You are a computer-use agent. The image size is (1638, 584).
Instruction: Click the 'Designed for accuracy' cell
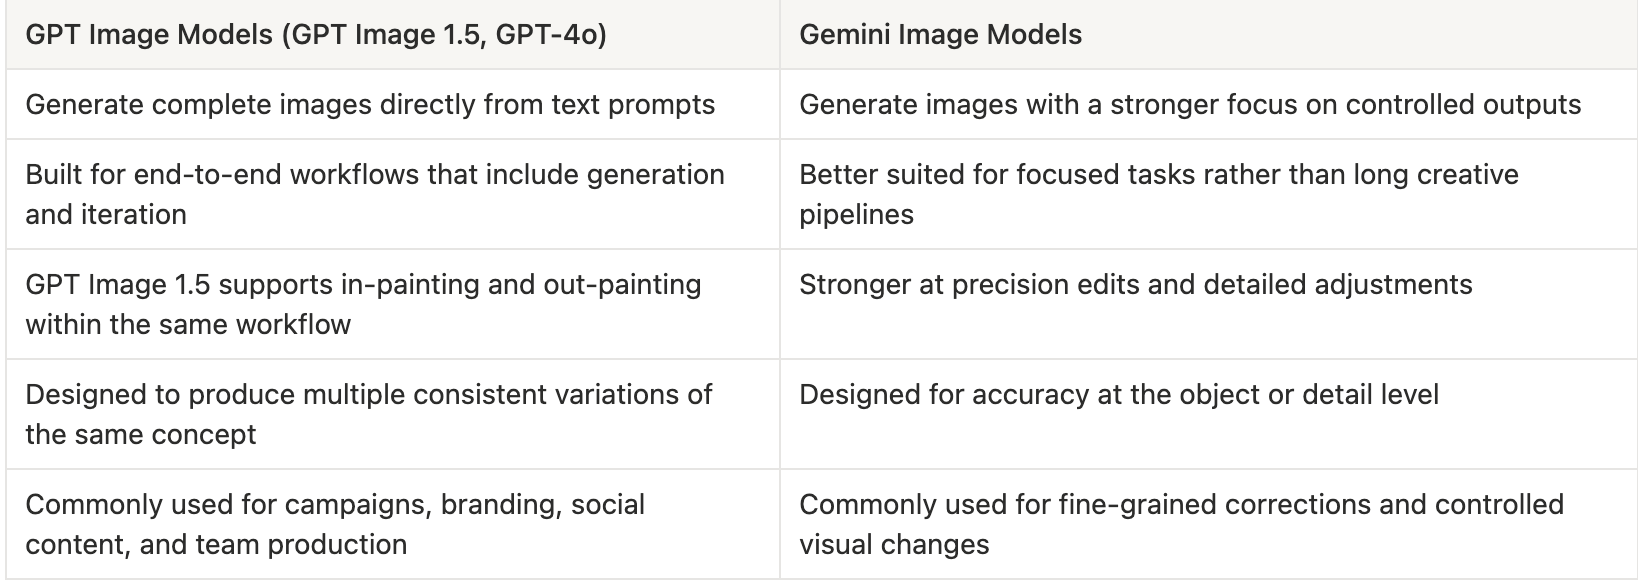pyautogui.click(x=1118, y=395)
